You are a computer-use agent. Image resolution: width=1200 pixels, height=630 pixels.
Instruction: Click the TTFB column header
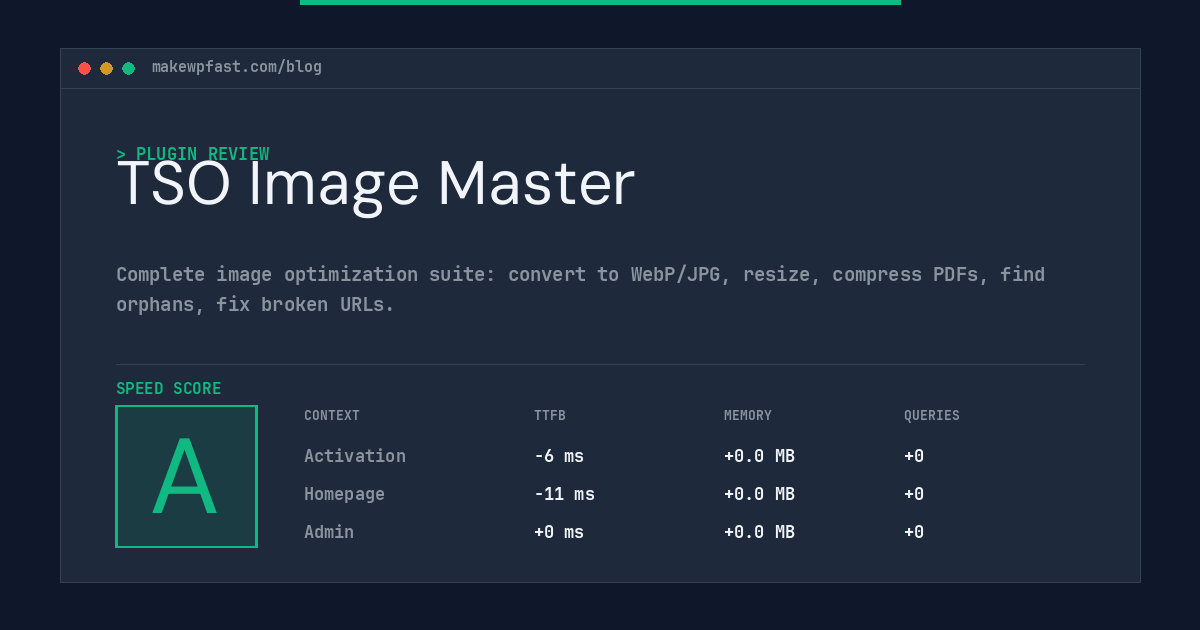[550, 415]
